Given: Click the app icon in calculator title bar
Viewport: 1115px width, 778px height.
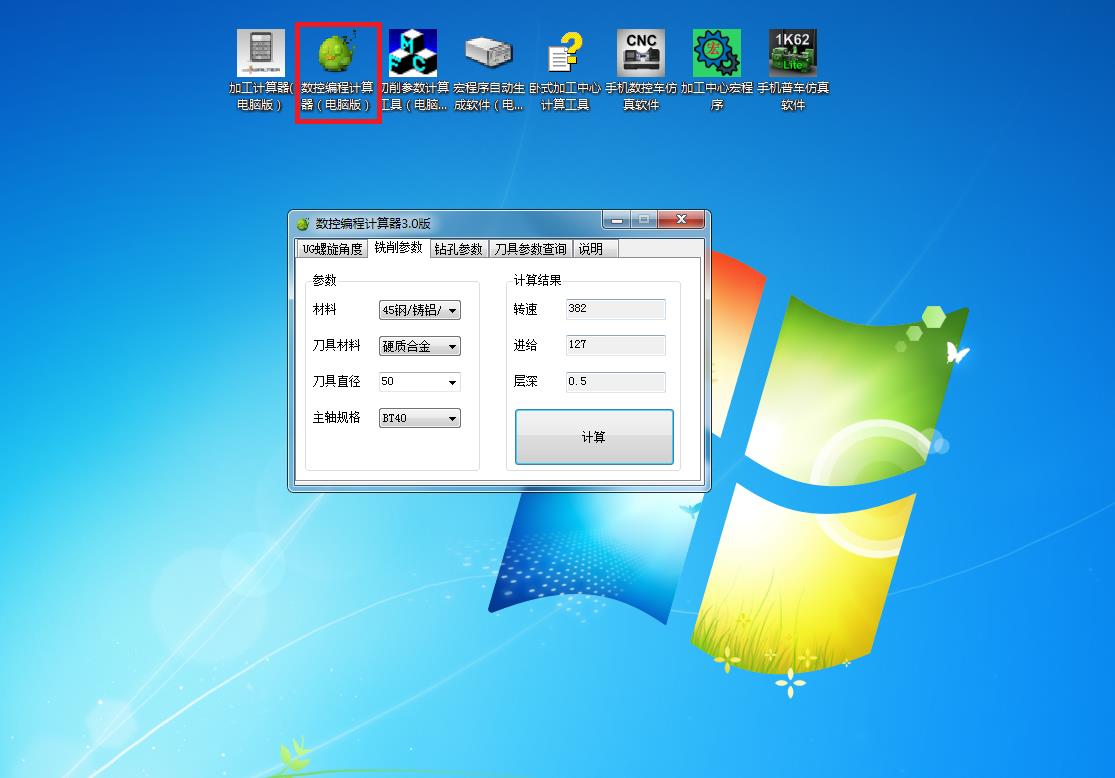Looking at the screenshot, I should (x=303, y=223).
